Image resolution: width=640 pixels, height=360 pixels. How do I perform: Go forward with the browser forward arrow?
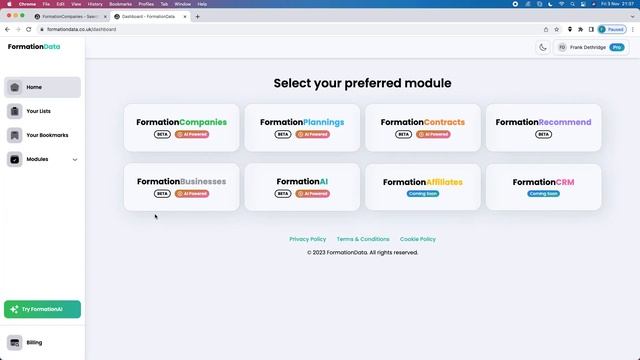coord(18,29)
